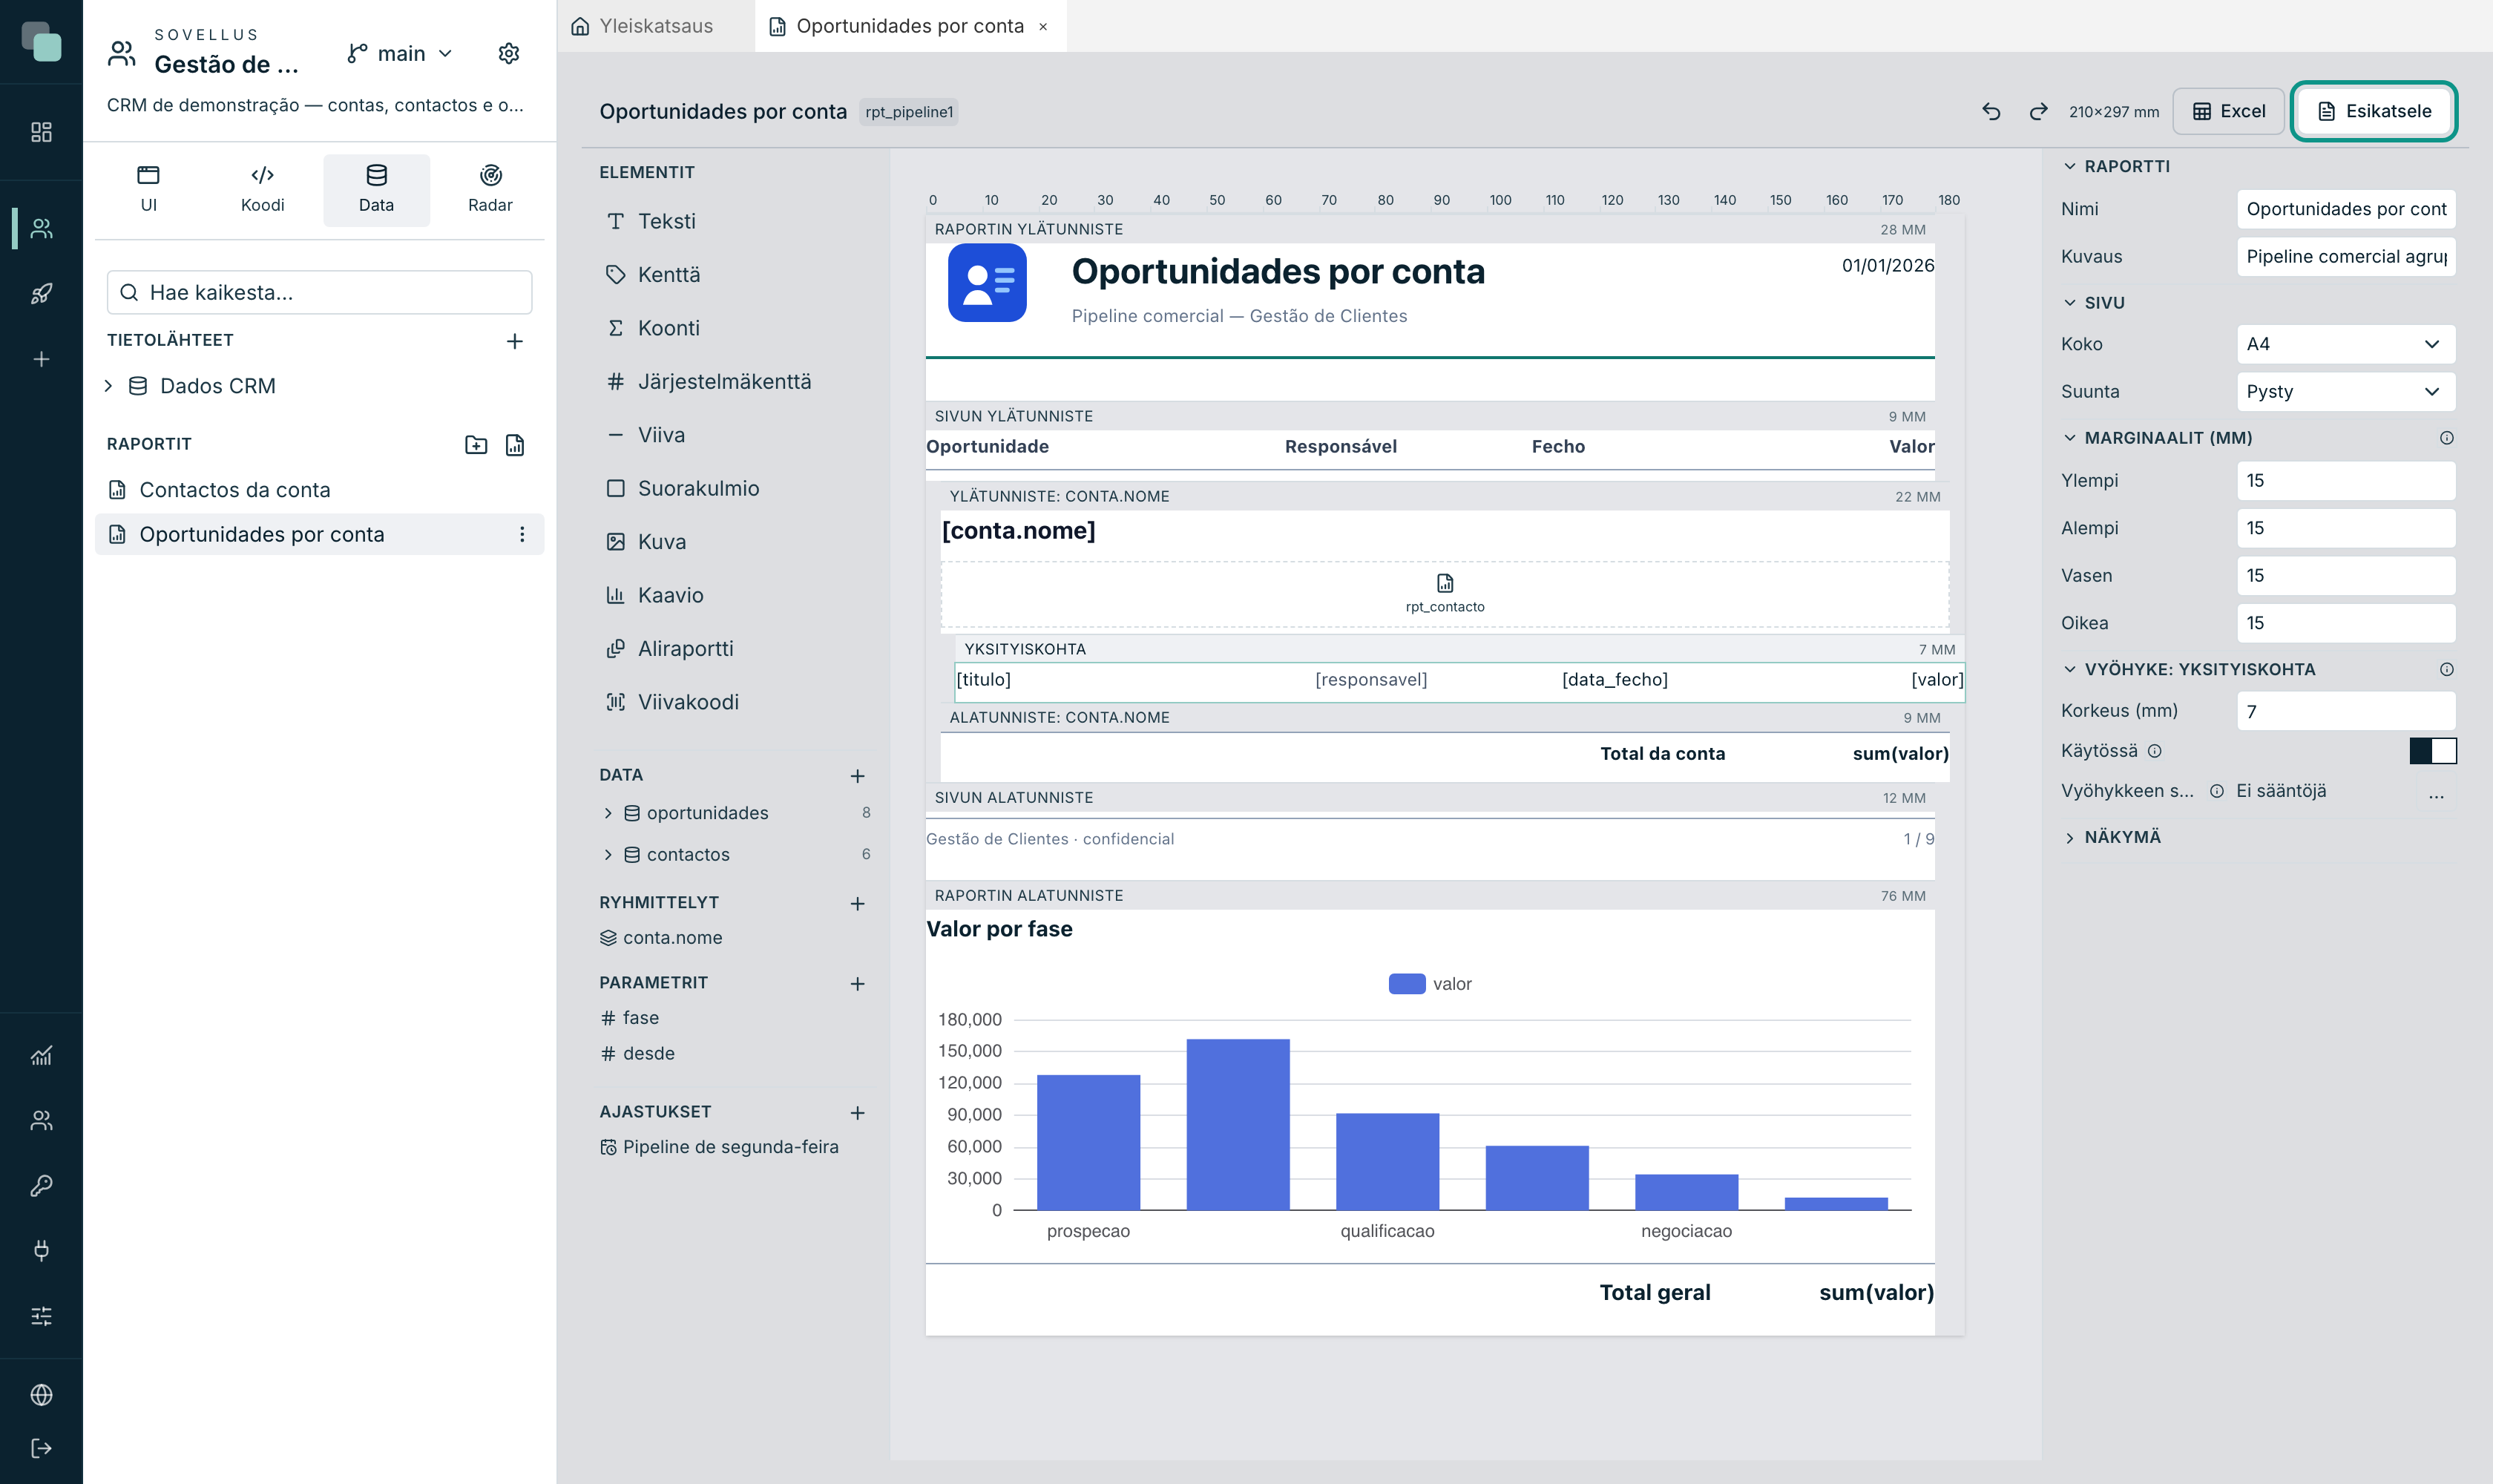Screen dimensions: 2493x1484
Task: Create new report folder icon
Action: pyautogui.click(x=476, y=445)
